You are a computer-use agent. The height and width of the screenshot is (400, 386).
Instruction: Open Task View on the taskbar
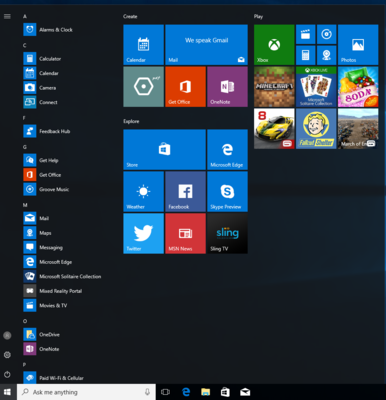click(x=165, y=392)
